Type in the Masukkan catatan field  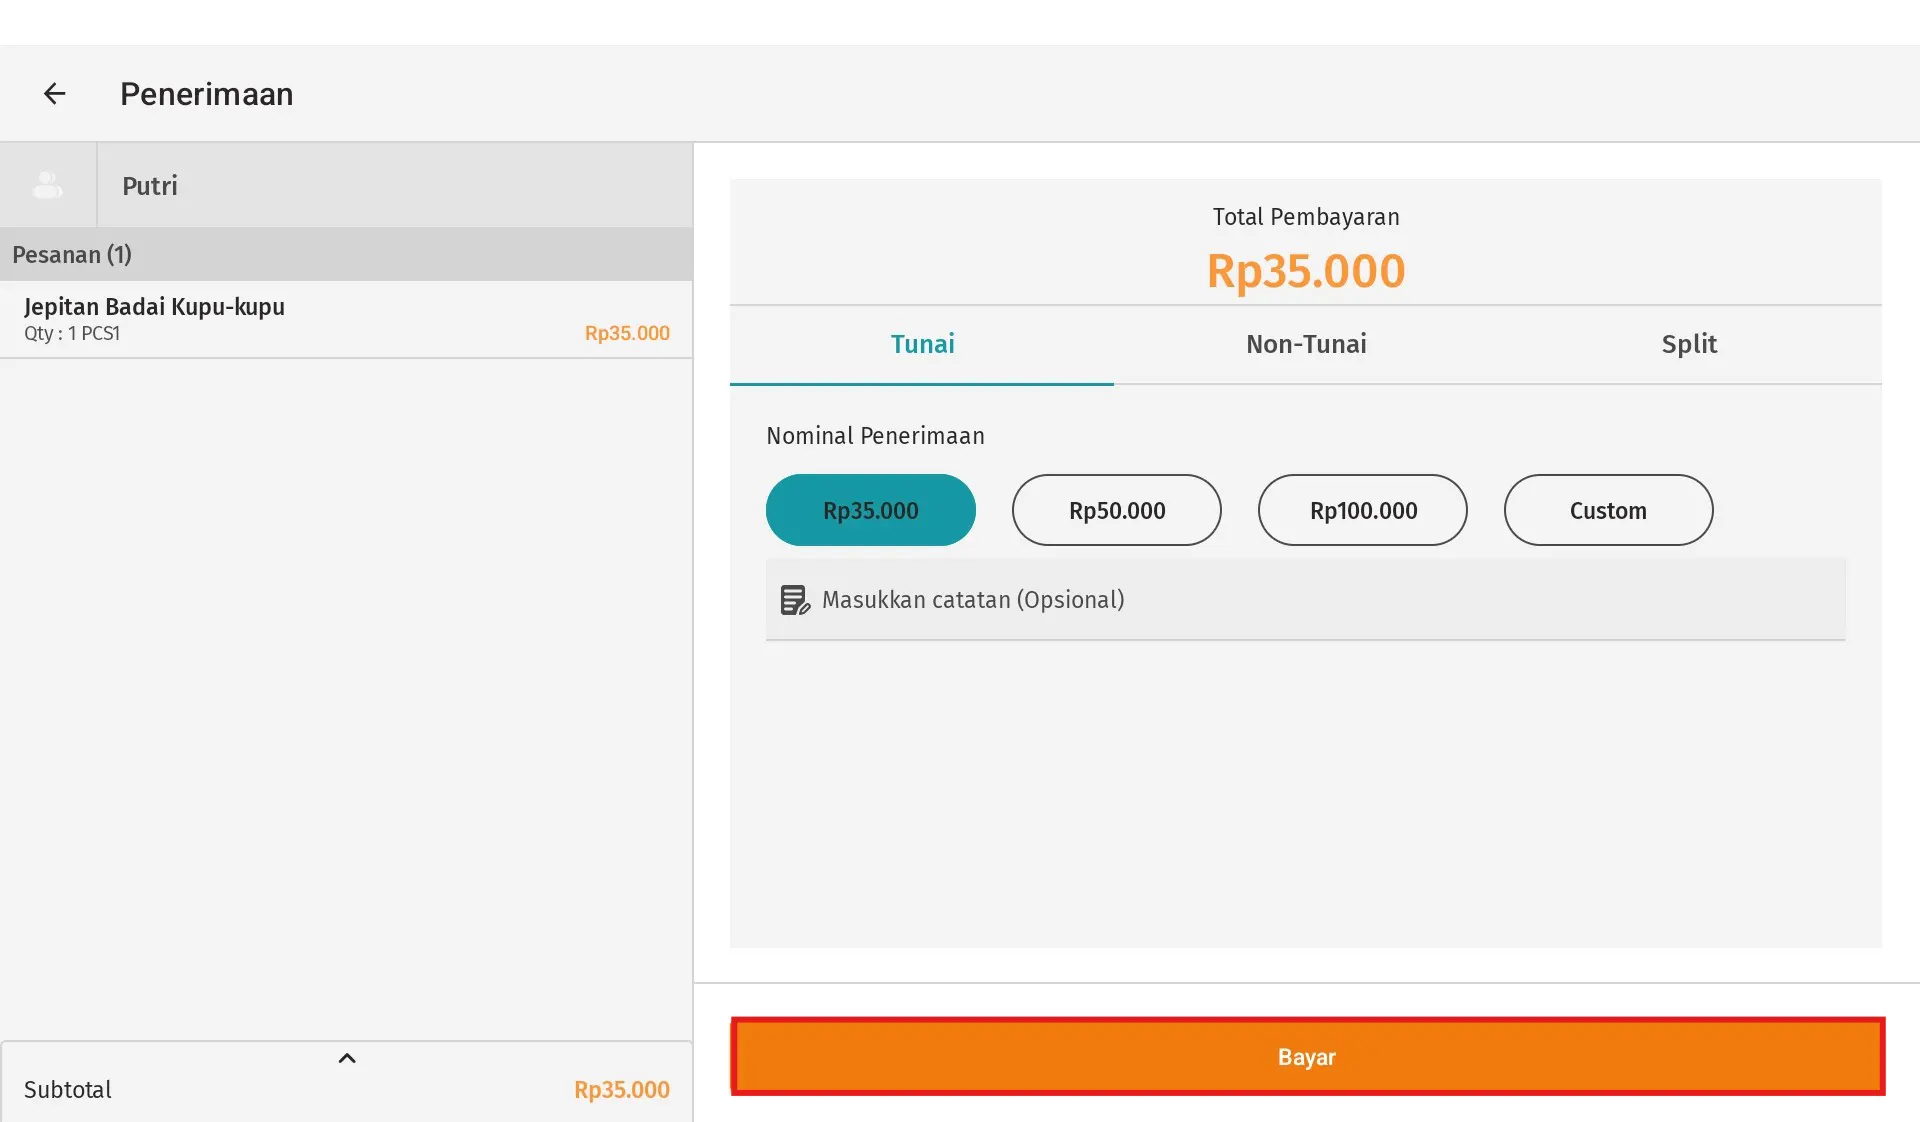pos(1320,600)
